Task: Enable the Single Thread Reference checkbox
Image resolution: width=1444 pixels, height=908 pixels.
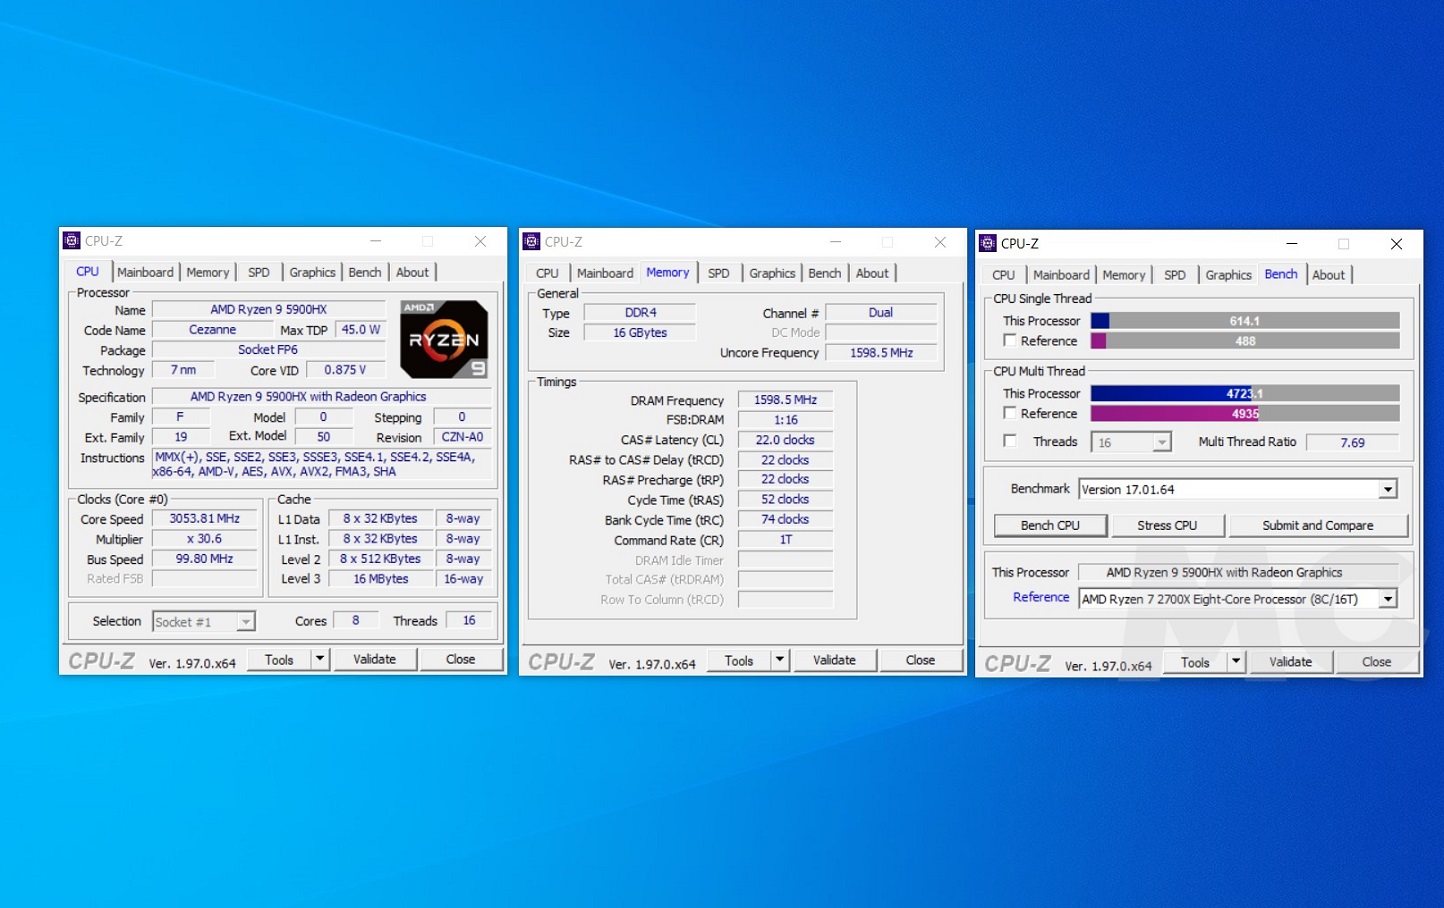Action: click(x=1010, y=341)
